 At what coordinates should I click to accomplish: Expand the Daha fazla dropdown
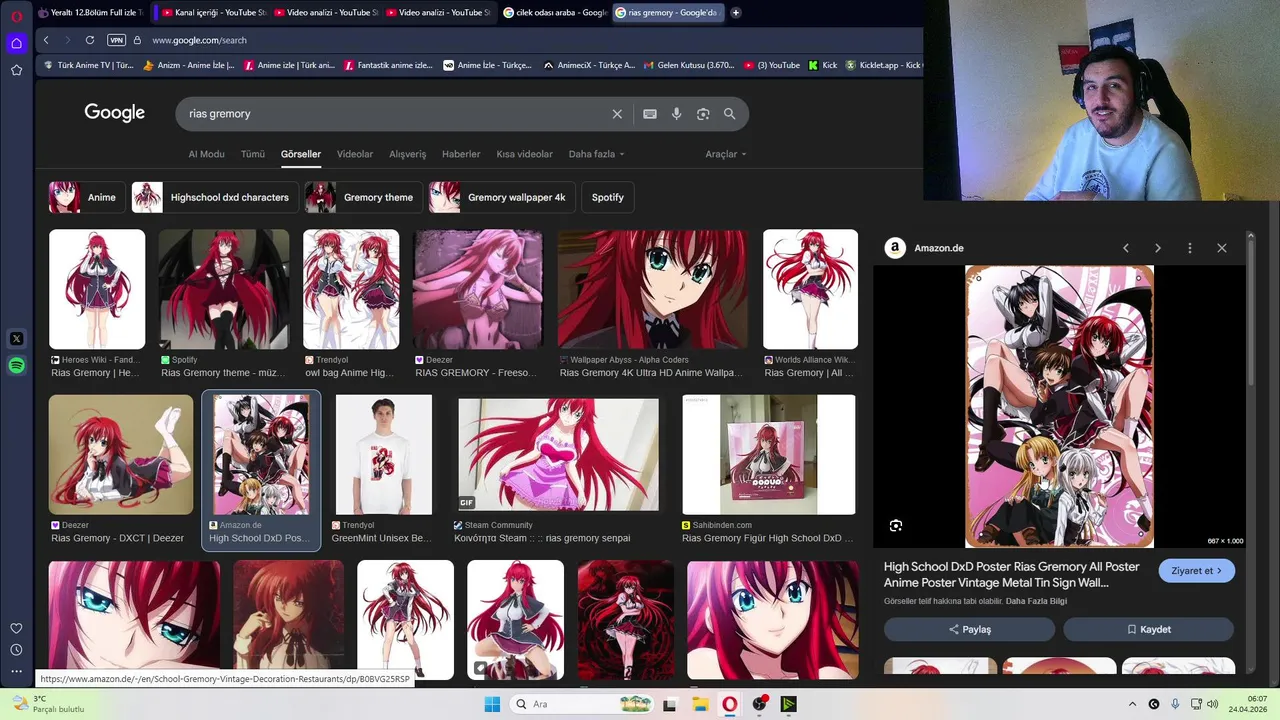tap(596, 154)
